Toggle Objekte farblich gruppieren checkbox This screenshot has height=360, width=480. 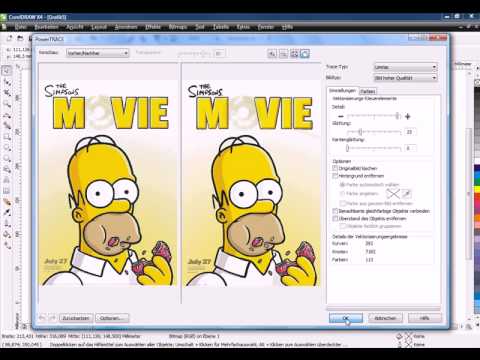pos(342,226)
